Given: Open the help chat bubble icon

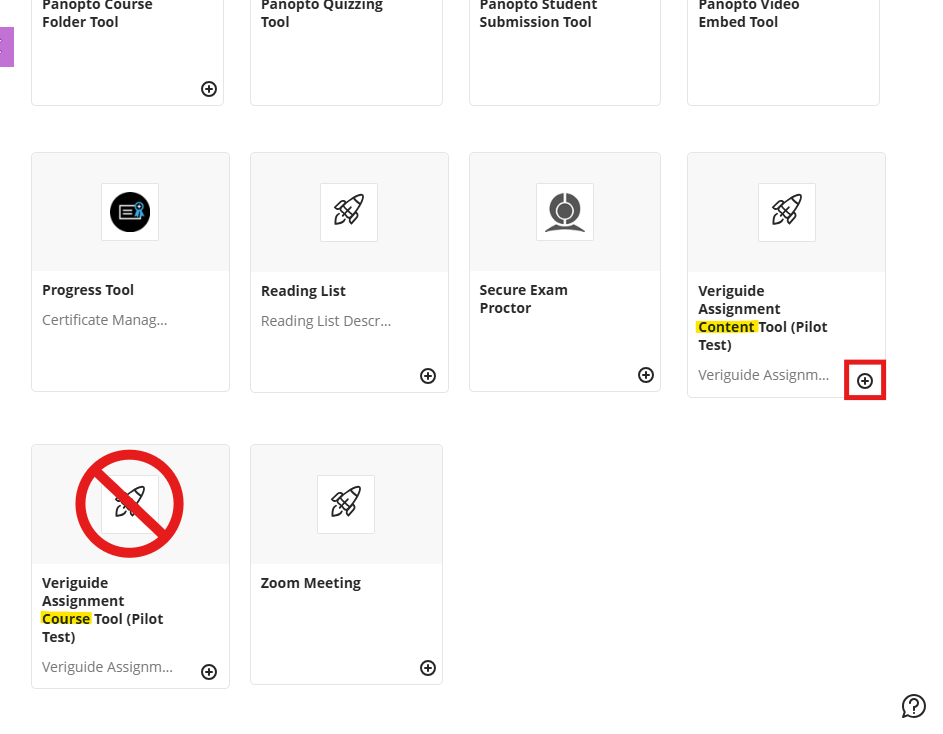Looking at the screenshot, I should [x=914, y=706].
